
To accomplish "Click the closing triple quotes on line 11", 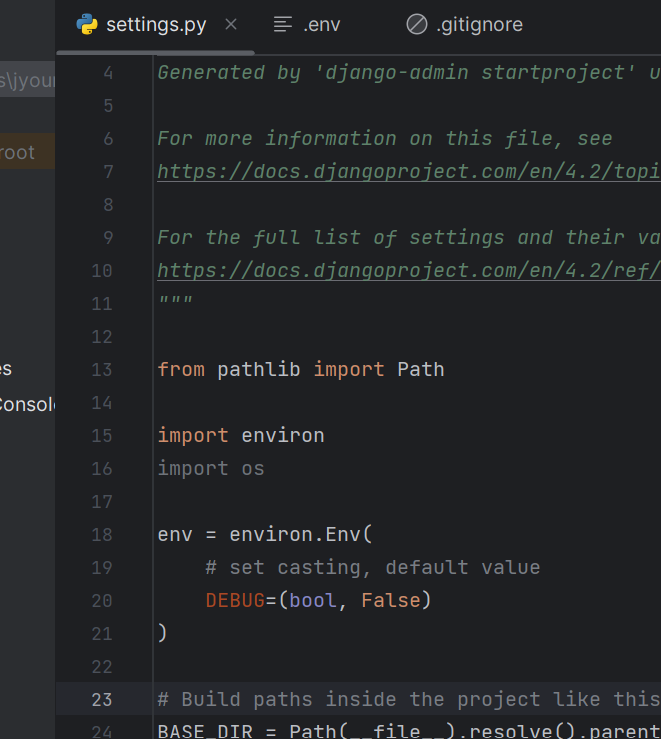I will tap(175, 300).
